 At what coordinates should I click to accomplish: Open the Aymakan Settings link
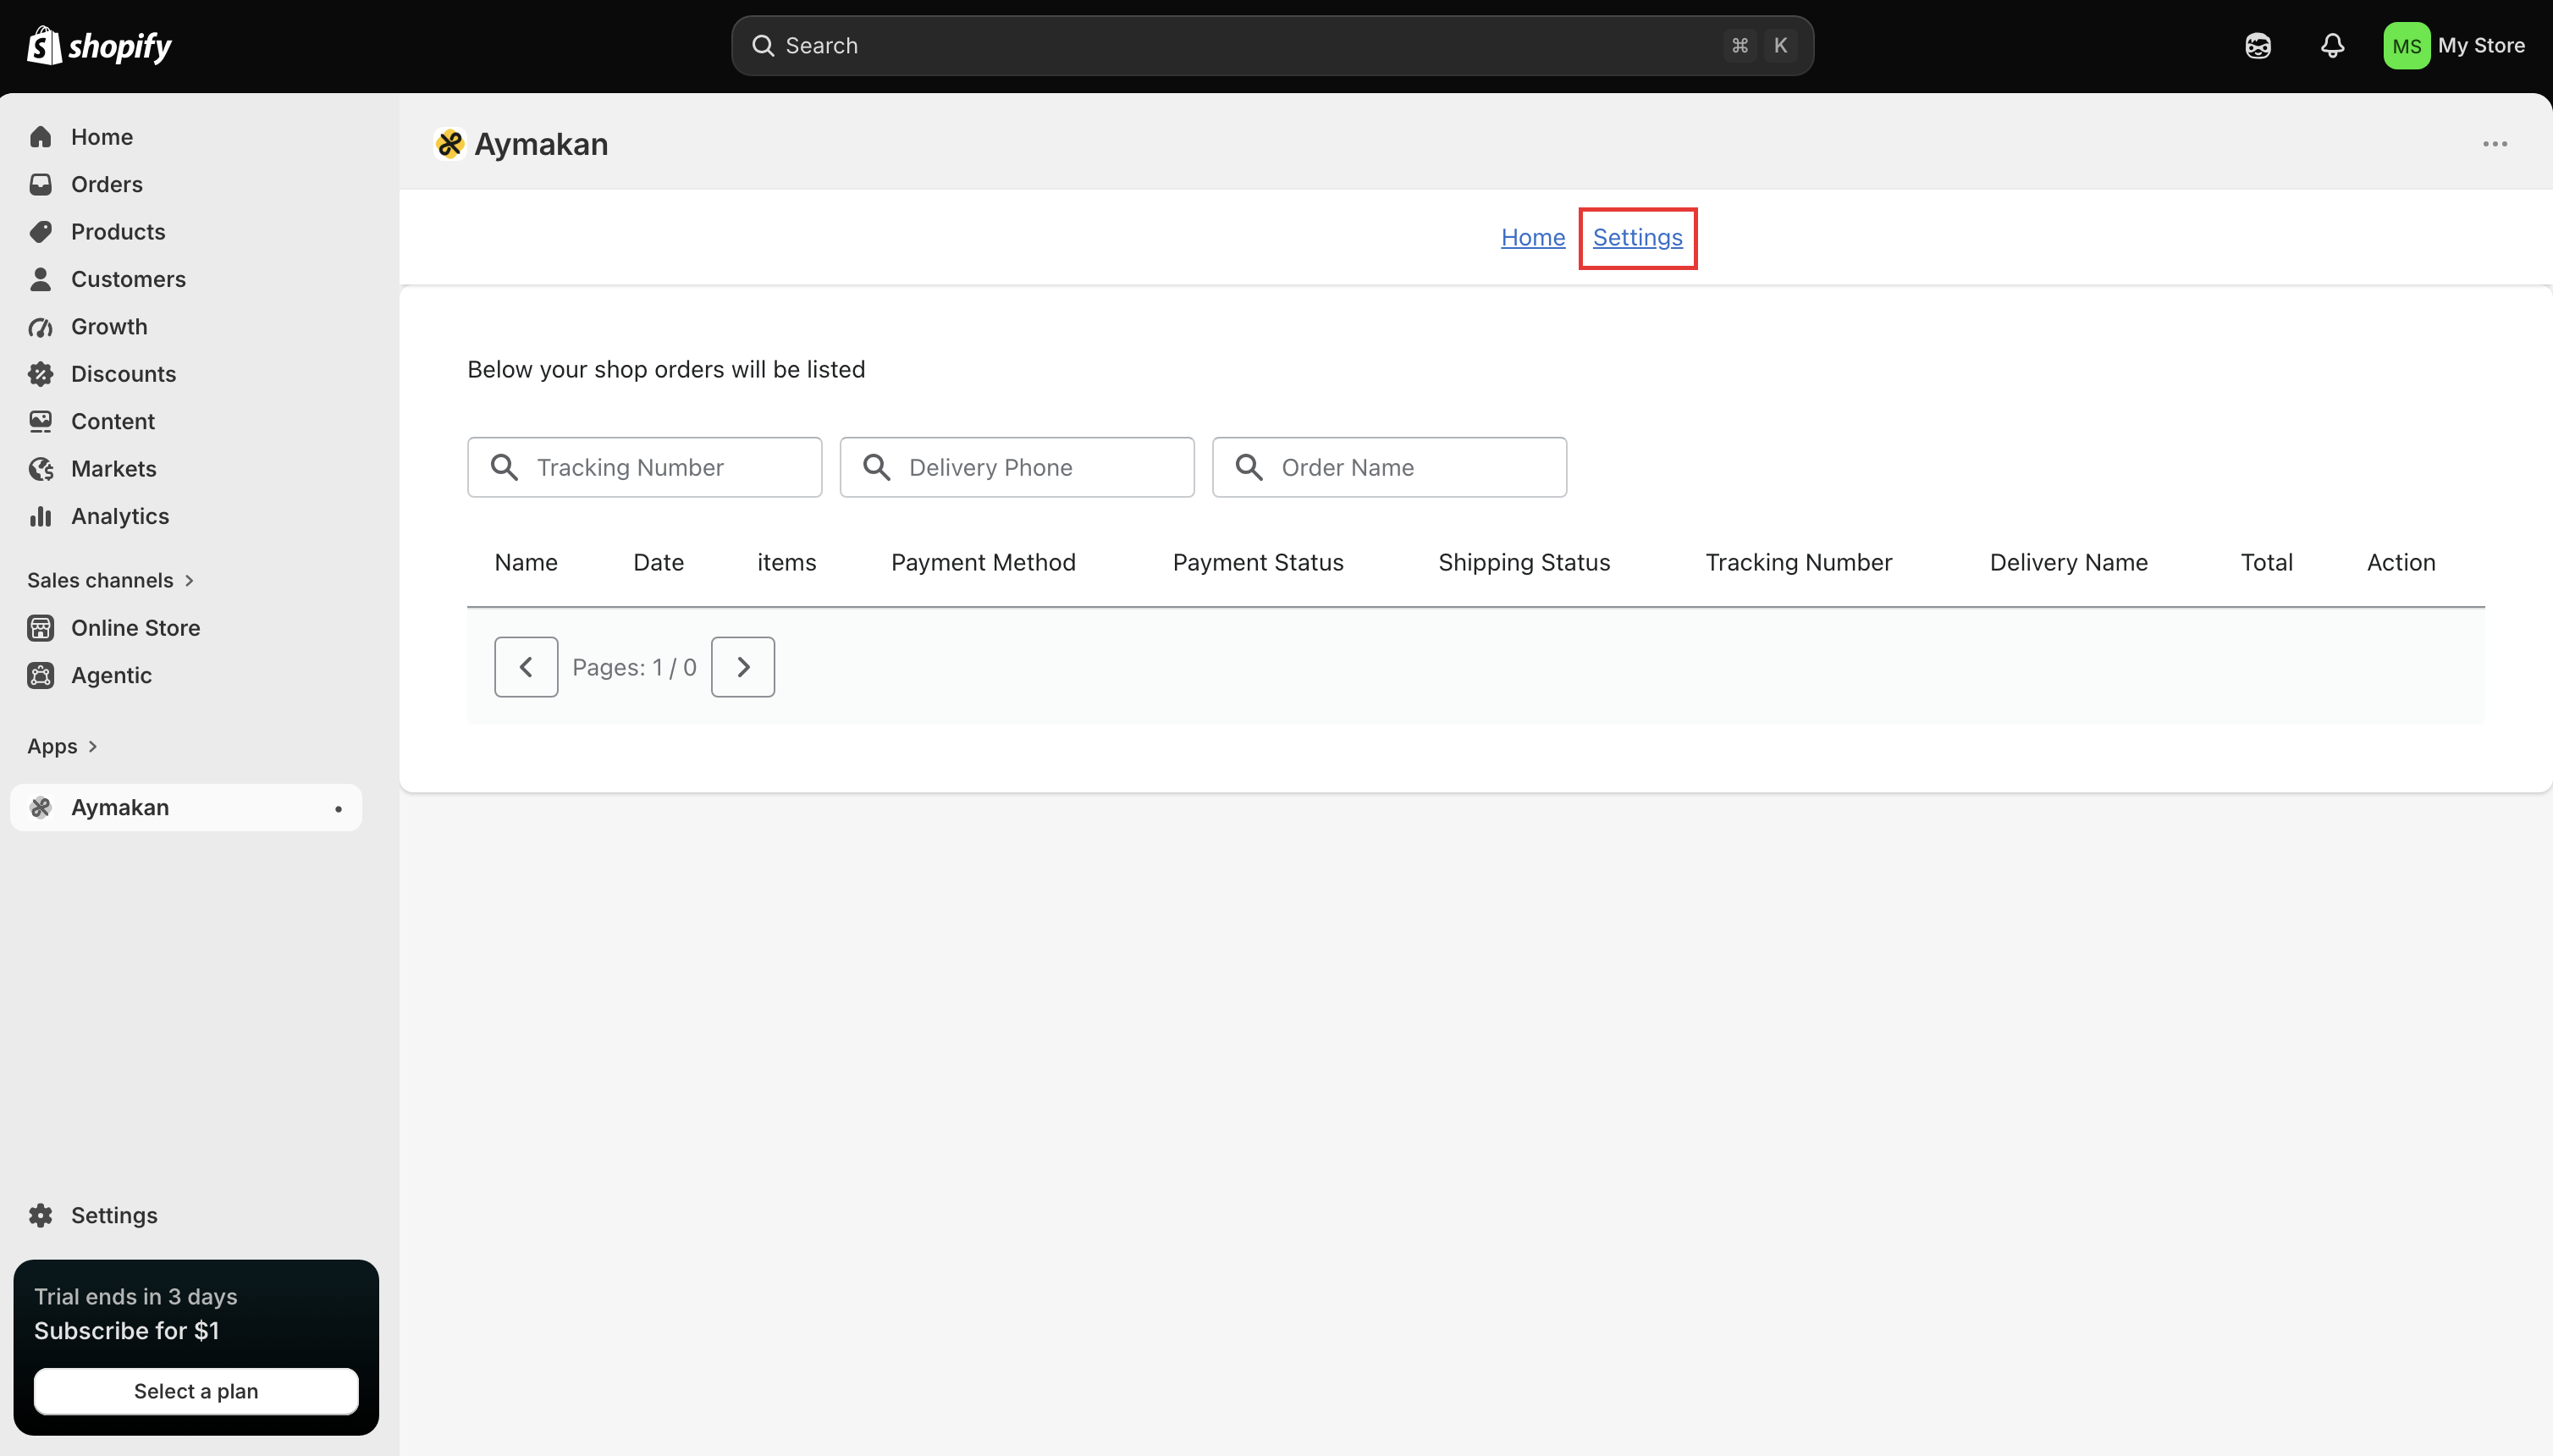(x=1637, y=238)
